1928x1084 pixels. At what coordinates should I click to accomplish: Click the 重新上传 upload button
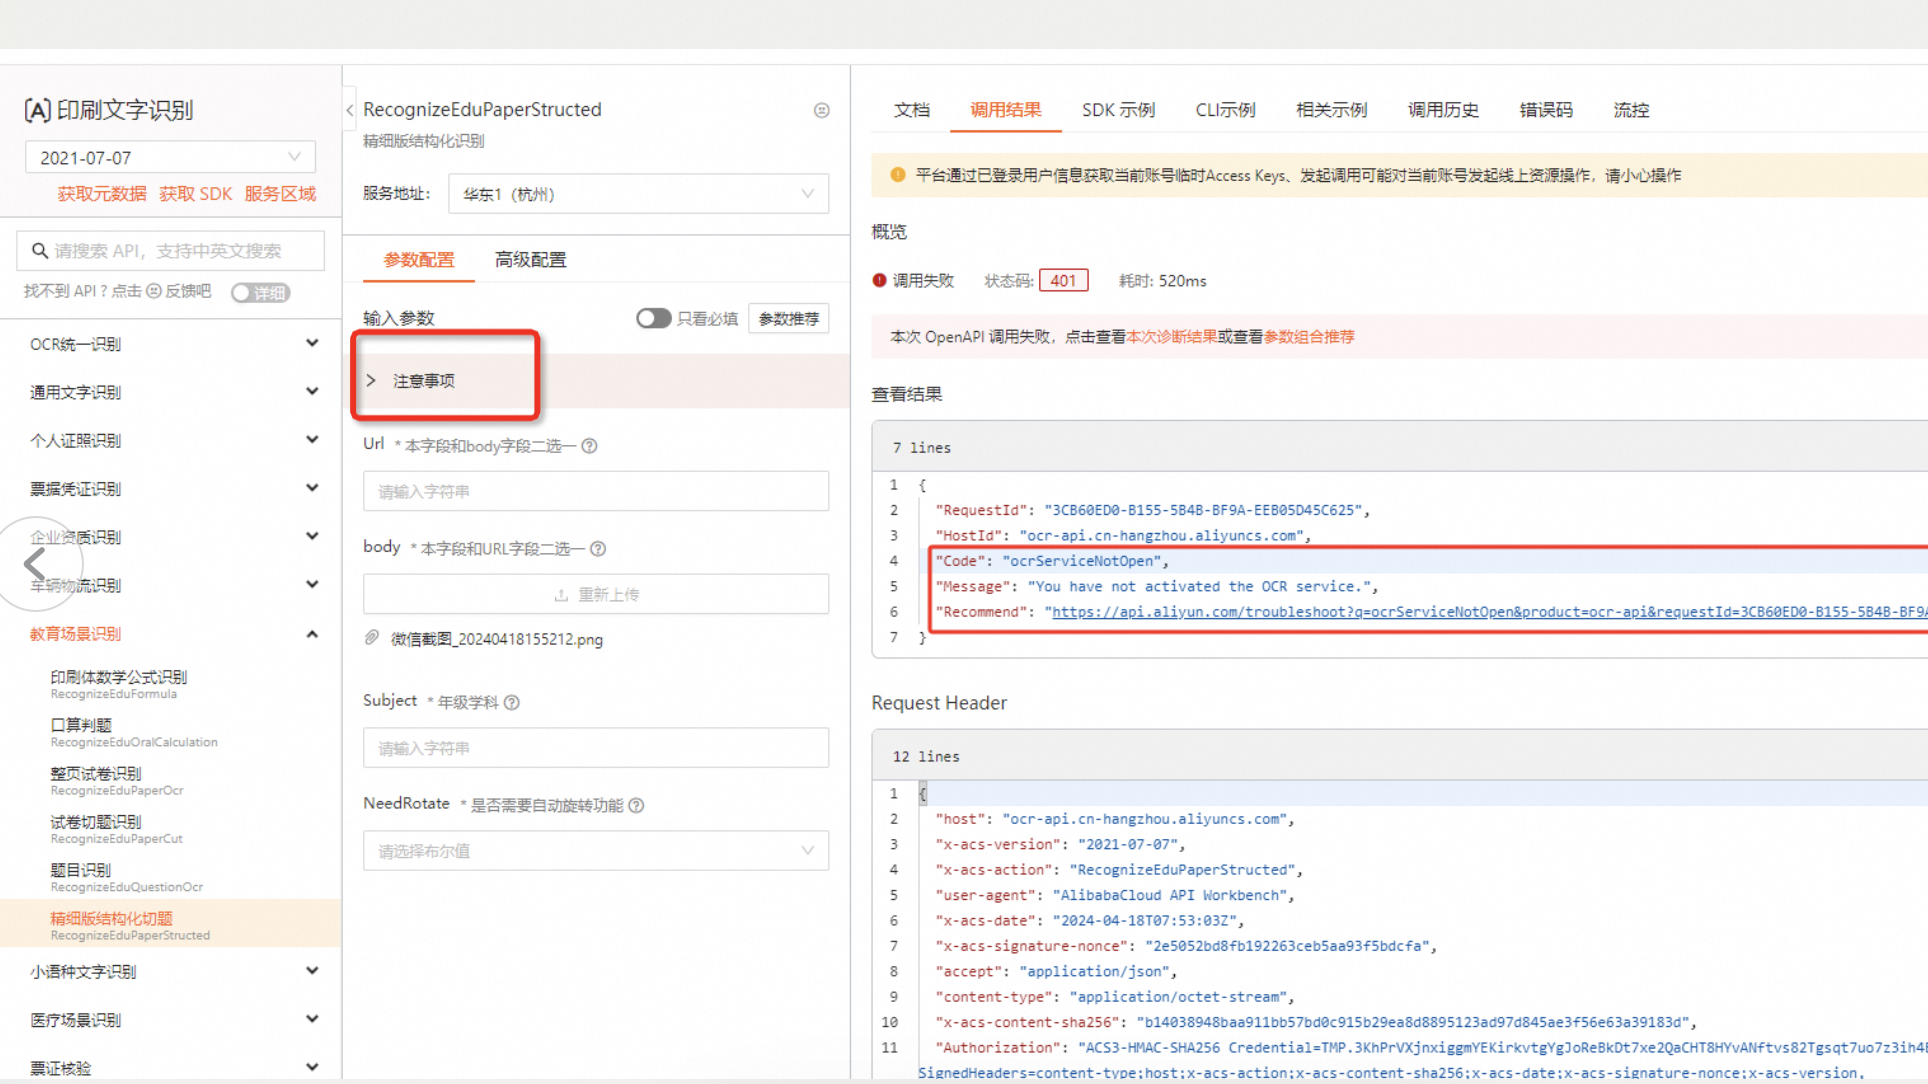pos(596,594)
